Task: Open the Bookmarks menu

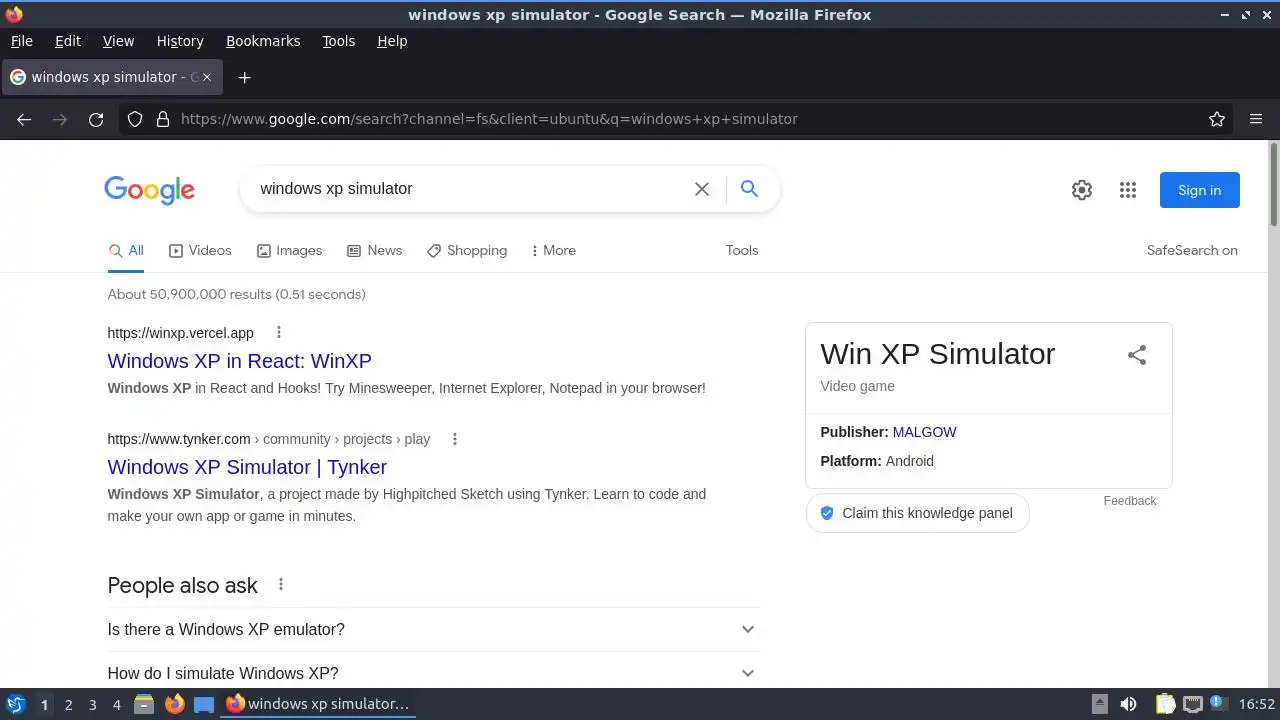Action: tap(263, 41)
